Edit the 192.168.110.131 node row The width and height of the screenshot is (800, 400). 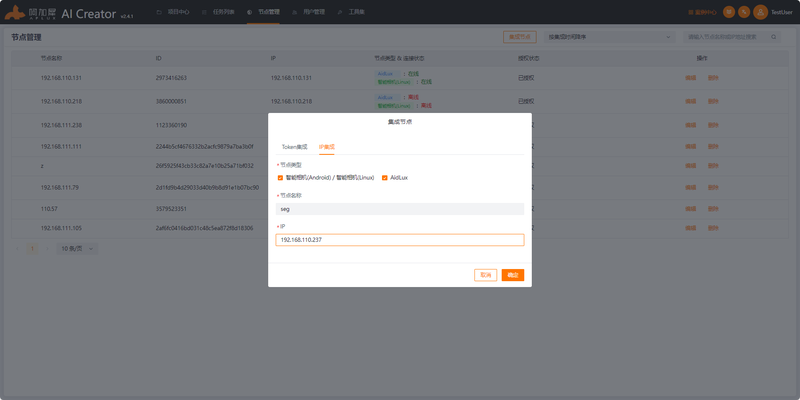pyautogui.click(x=690, y=78)
